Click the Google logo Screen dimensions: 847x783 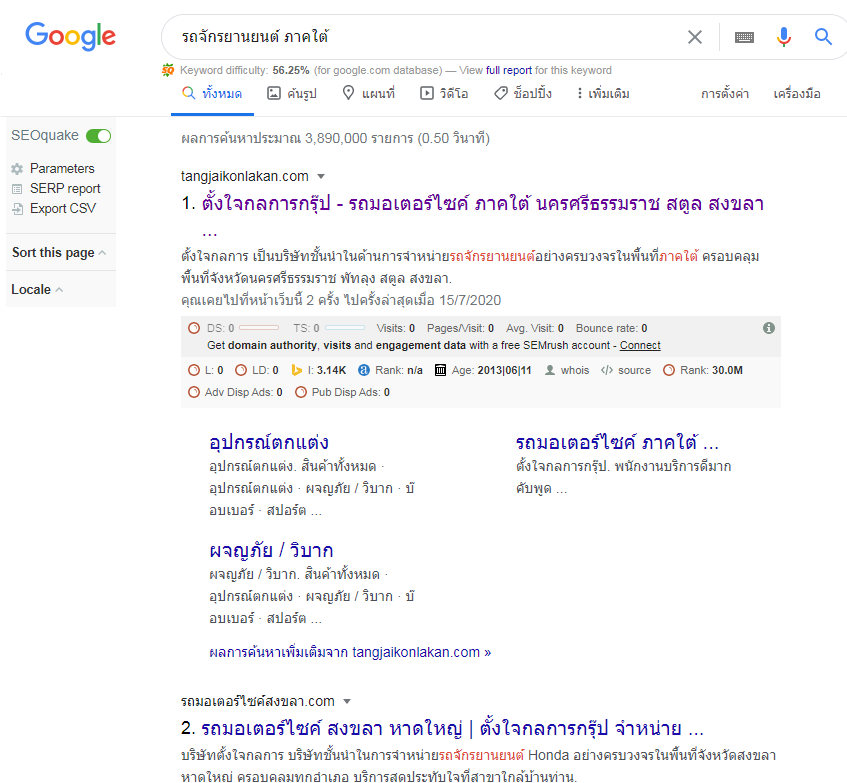[x=70, y=37]
